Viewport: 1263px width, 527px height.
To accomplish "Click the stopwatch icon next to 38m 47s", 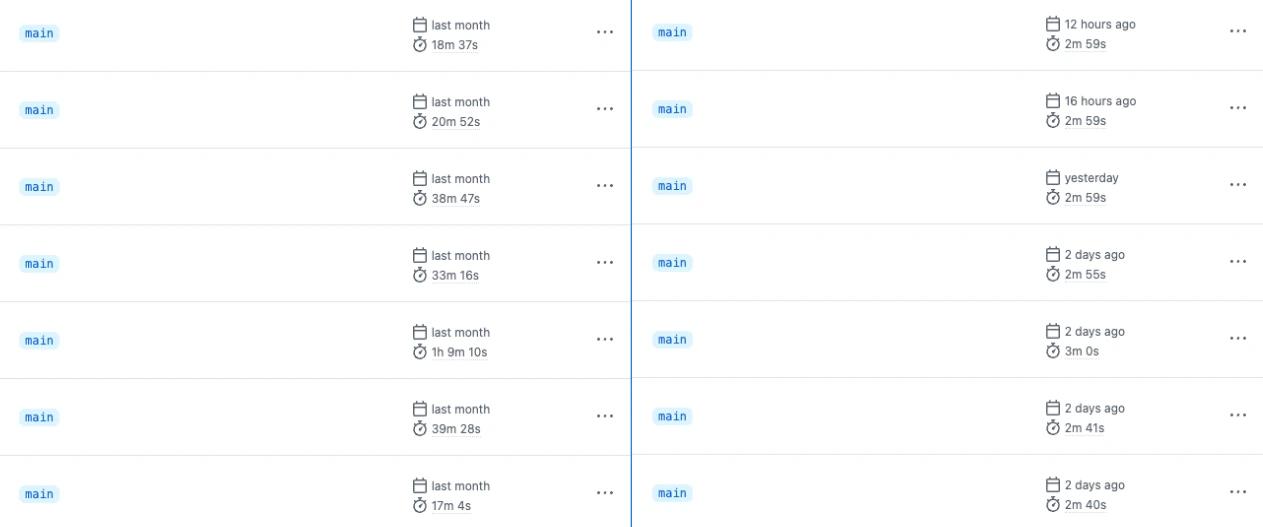I will (x=420, y=198).
